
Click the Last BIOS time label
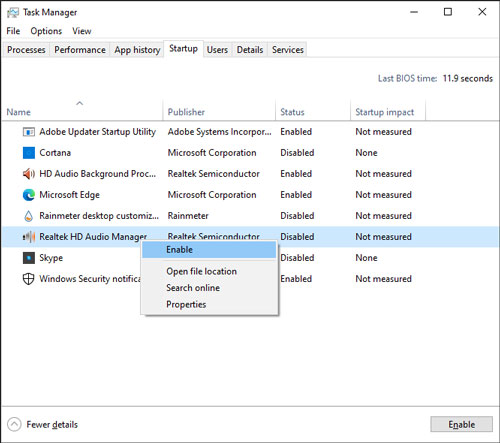[x=407, y=79]
